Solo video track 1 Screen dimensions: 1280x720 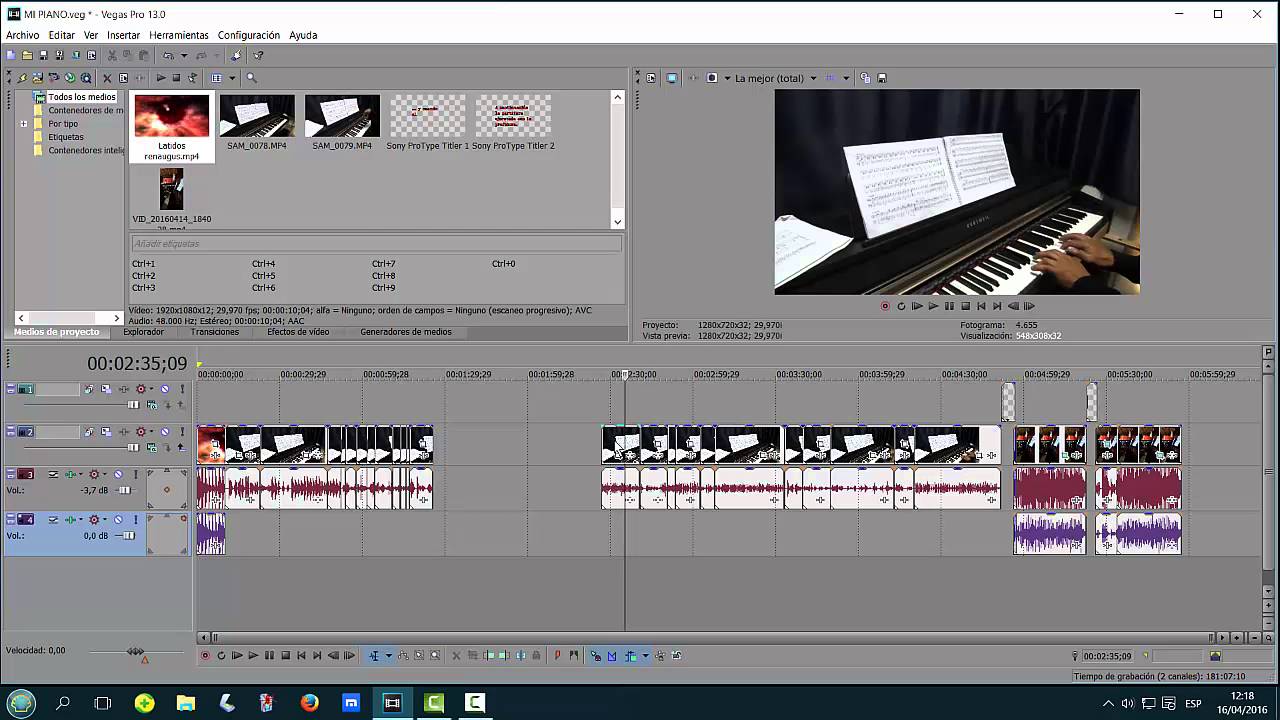(x=182, y=389)
